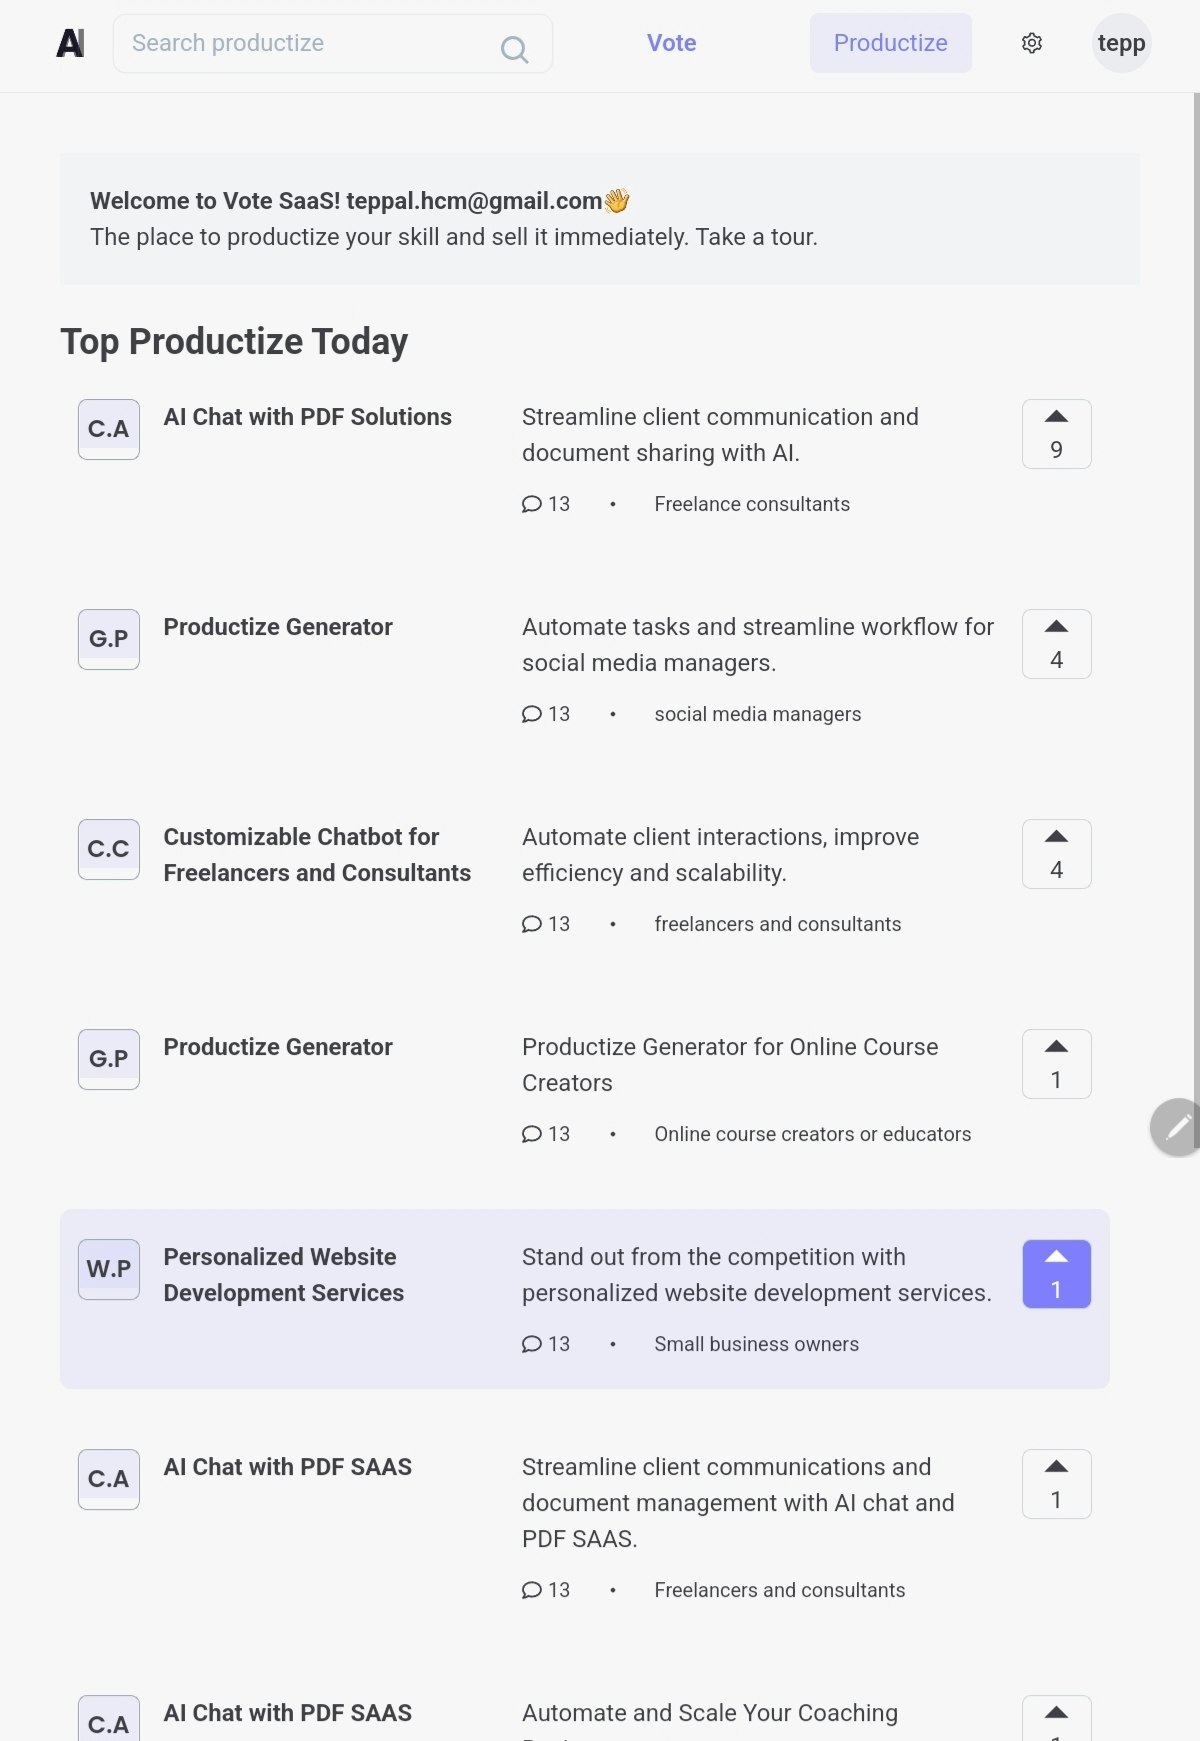Viewport: 1200px width, 1741px height.
Task: Open settings via the gear icon
Action: [1032, 43]
